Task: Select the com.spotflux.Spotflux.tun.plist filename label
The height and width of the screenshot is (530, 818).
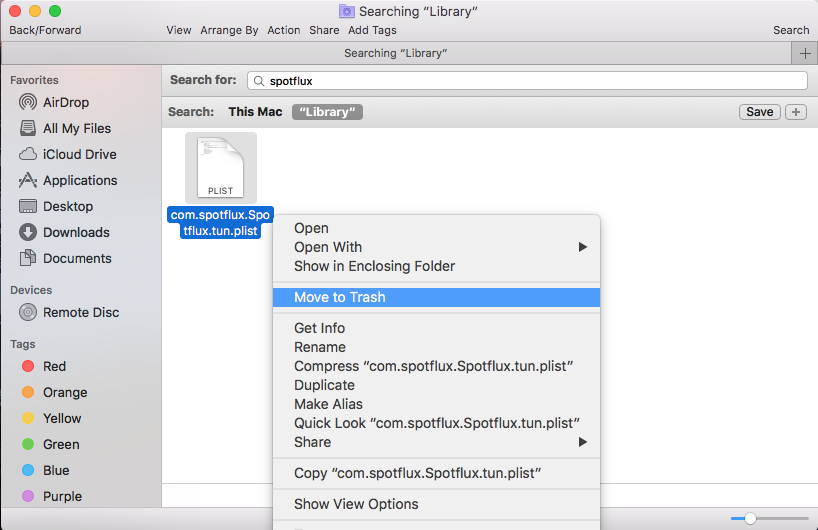Action: coord(220,223)
